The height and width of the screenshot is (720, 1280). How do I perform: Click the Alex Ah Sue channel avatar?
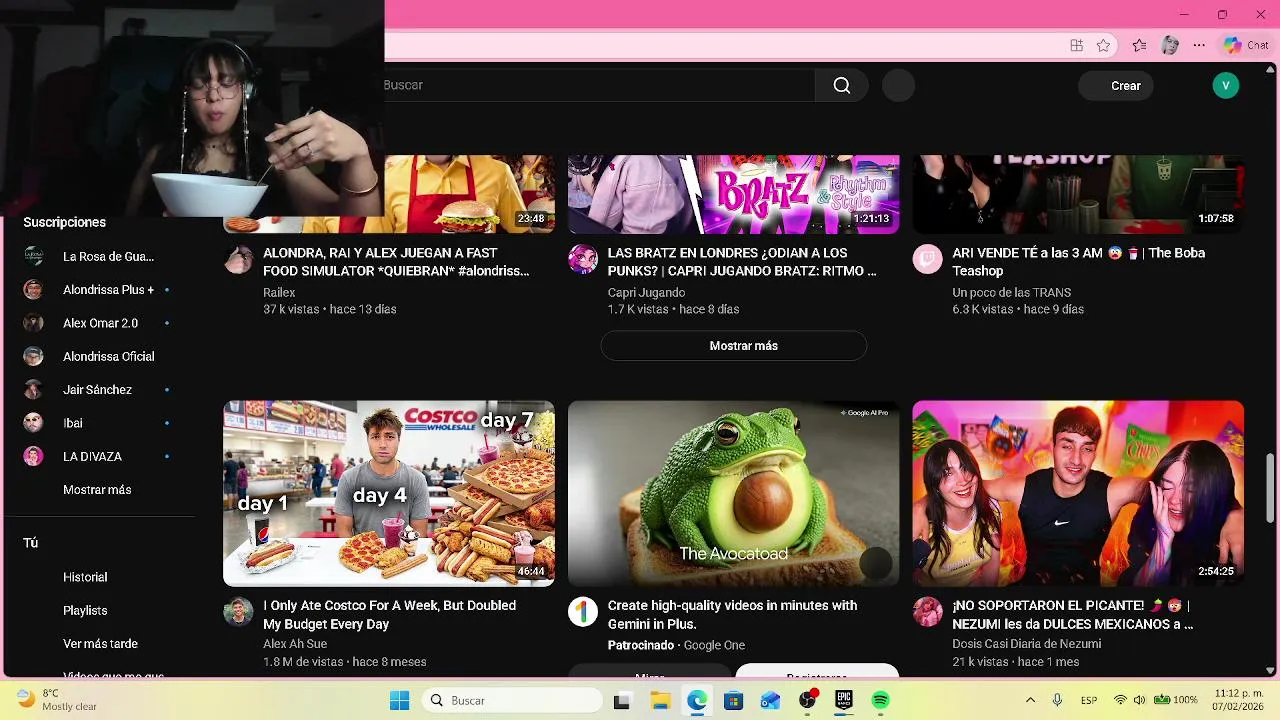click(238, 612)
